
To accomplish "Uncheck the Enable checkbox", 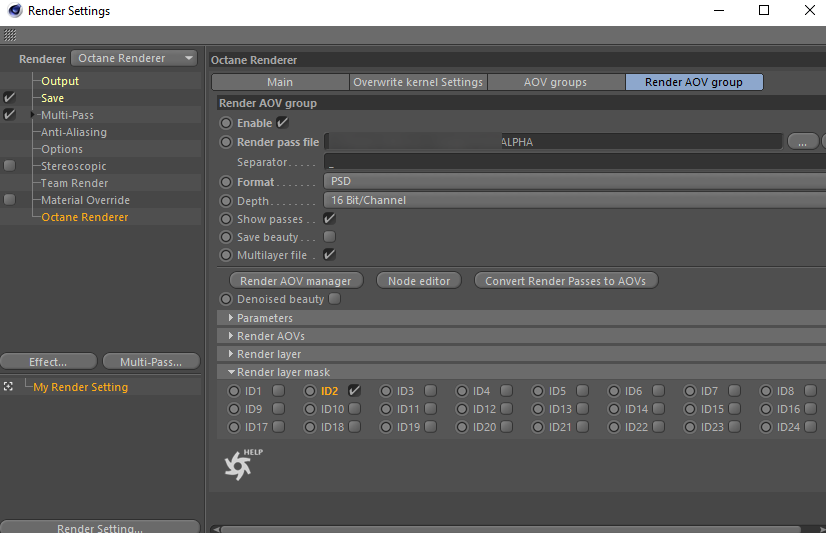I will pos(282,123).
